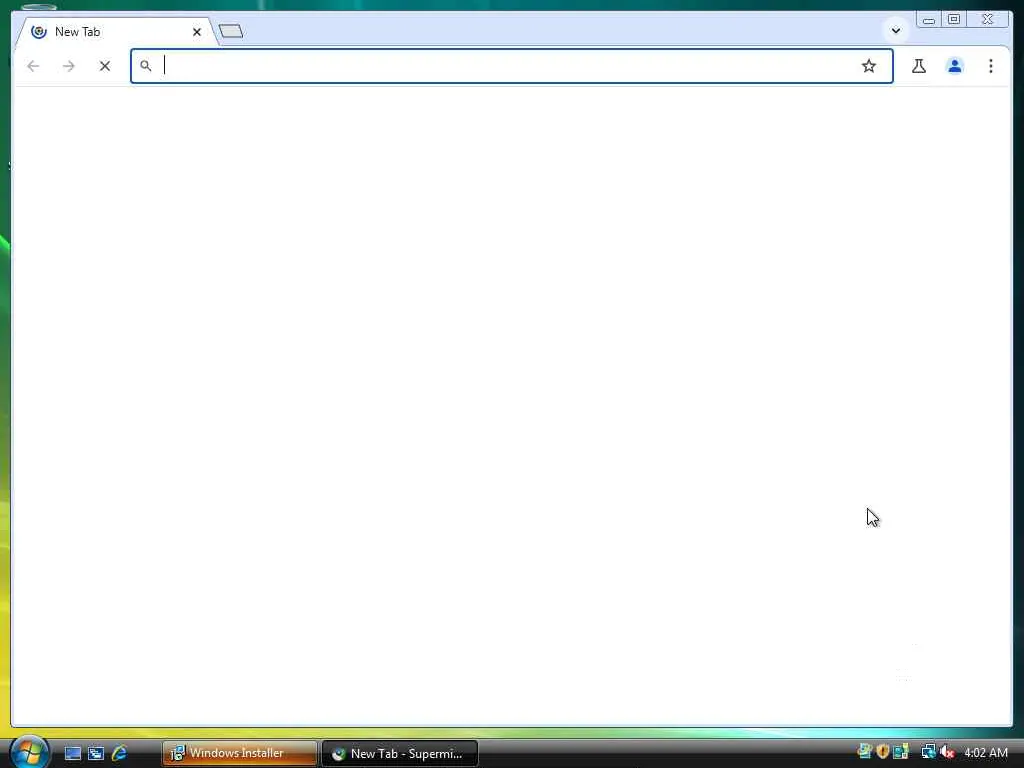Open the Windows Start orb
Image resolution: width=1024 pixels, height=768 pixels.
click(x=29, y=752)
